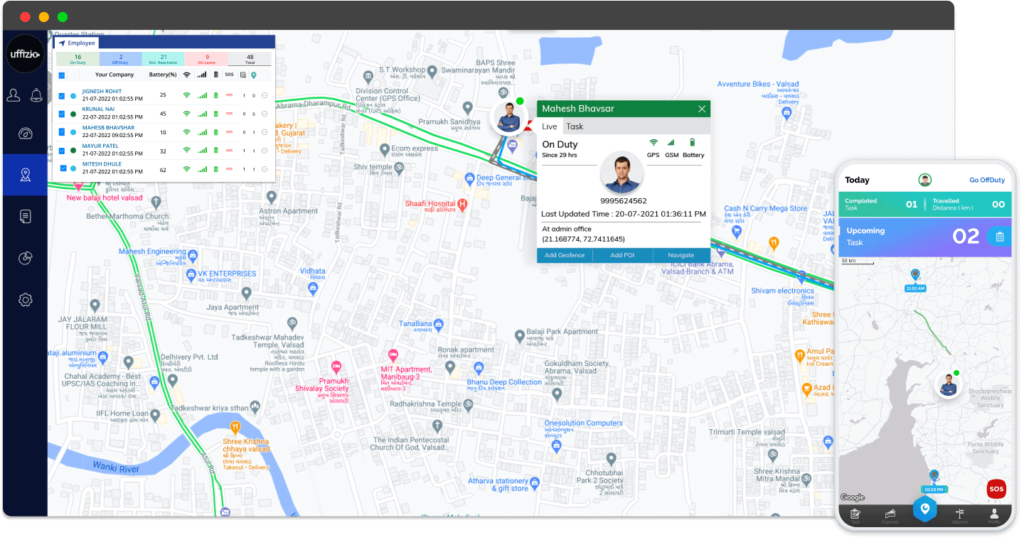Select the live map tracking icon in sidebar
Viewport: 1024px width, 540px height.
pyautogui.click(x=25, y=175)
